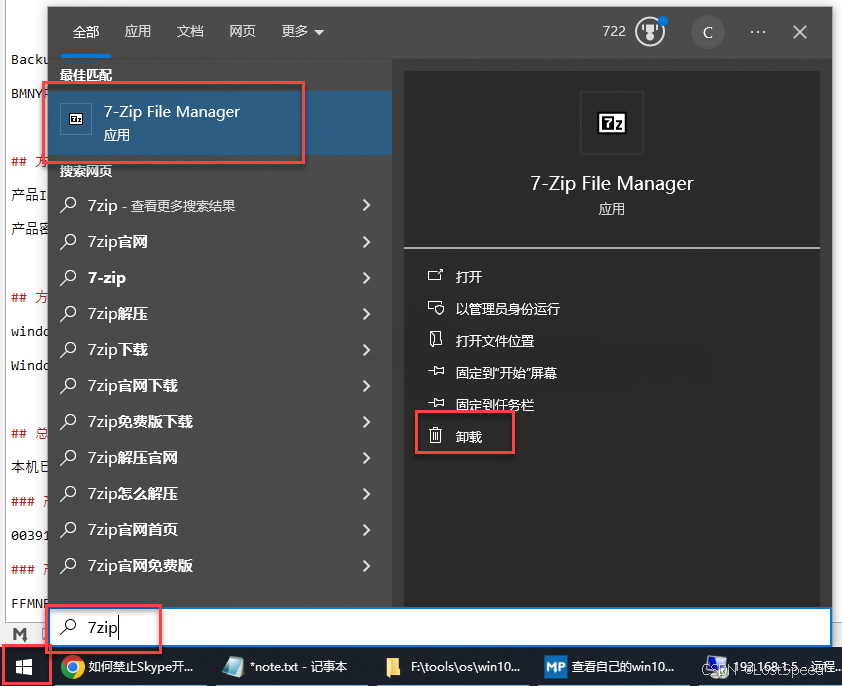Select 打开 action
842x686 pixels.
468,277
